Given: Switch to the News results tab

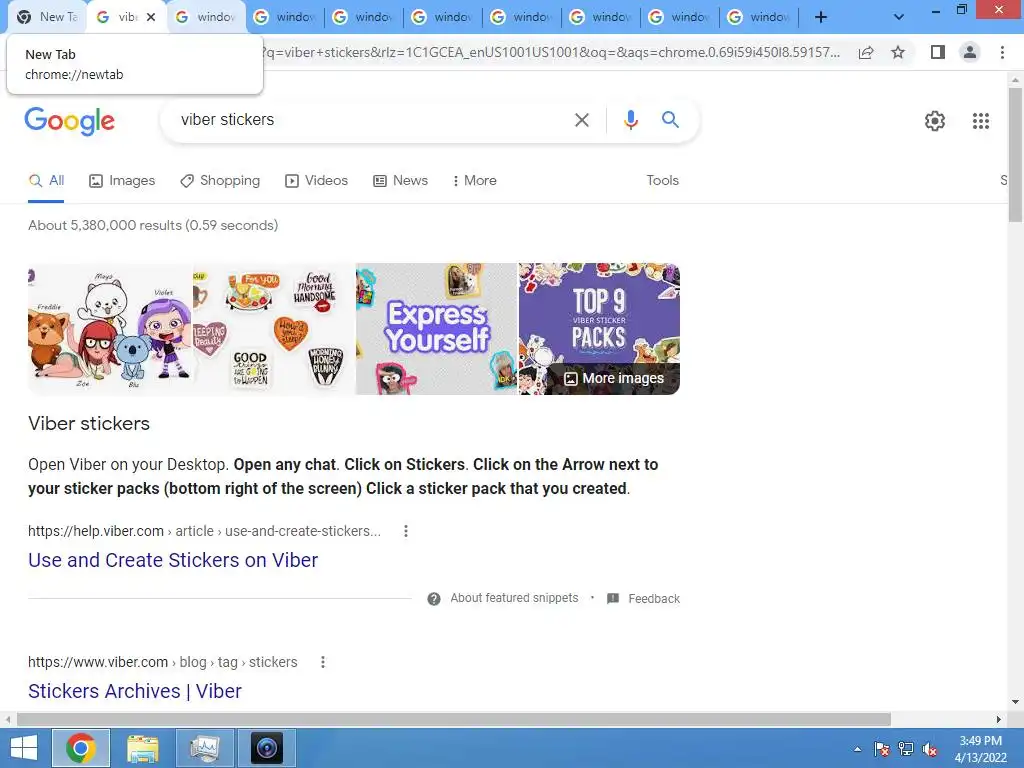Looking at the screenshot, I should click(400, 181).
